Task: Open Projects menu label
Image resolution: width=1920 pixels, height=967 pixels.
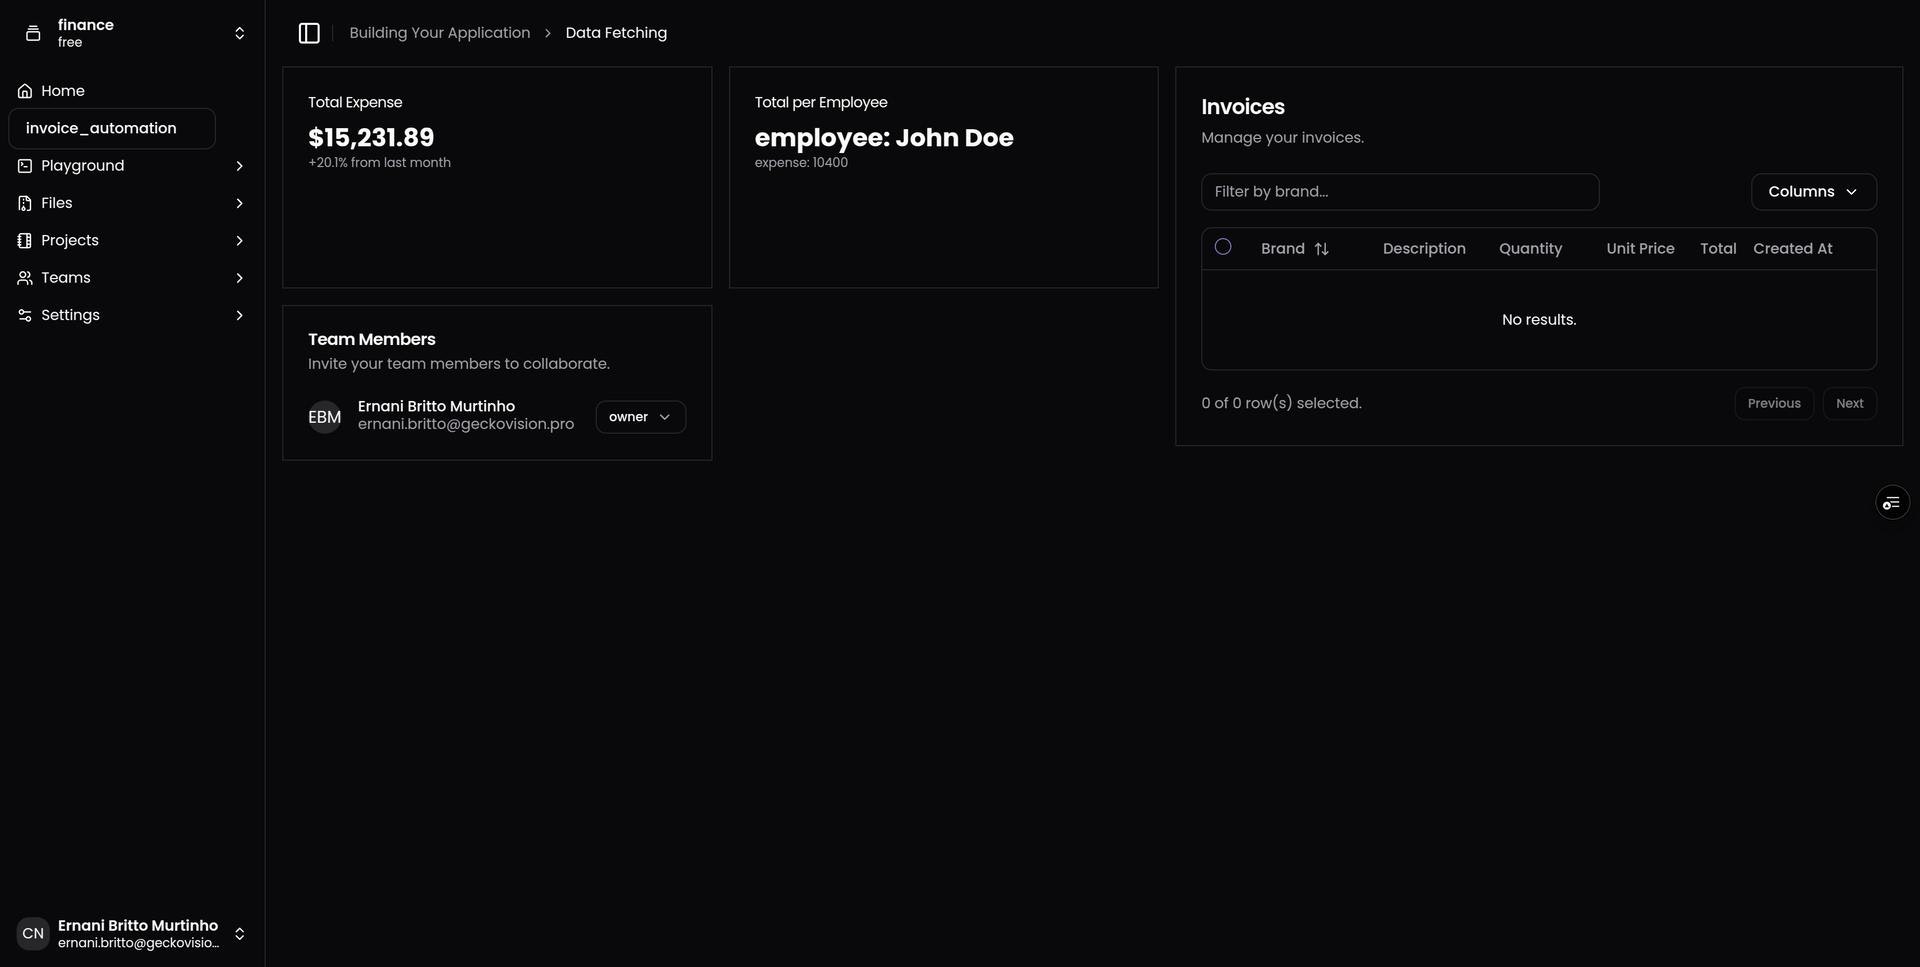Action: pos(70,240)
